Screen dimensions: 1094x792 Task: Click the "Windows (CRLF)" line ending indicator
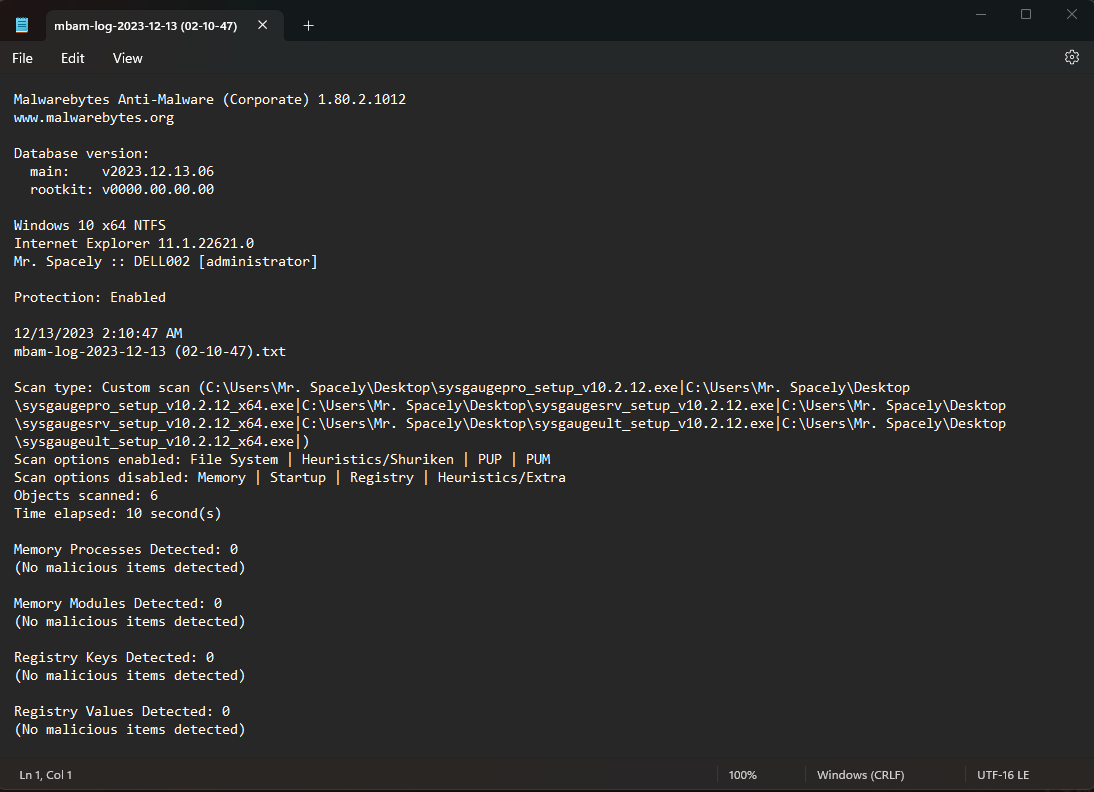pos(860,775)
